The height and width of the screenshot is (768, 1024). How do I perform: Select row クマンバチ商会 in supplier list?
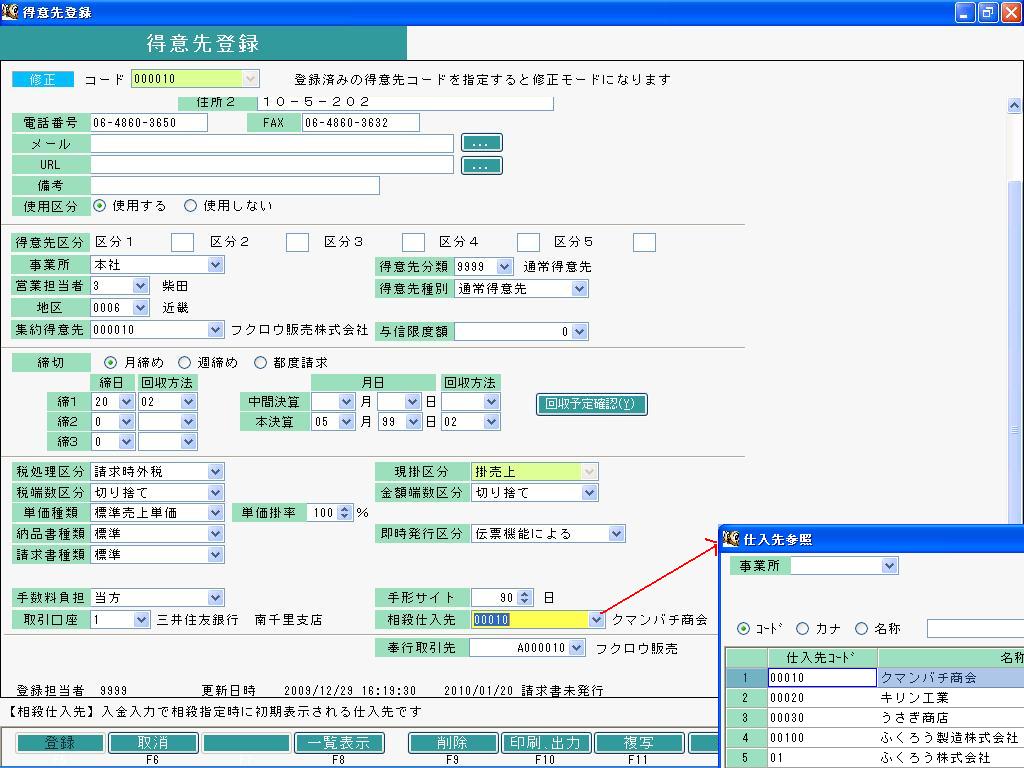click(x=874, y=677)
